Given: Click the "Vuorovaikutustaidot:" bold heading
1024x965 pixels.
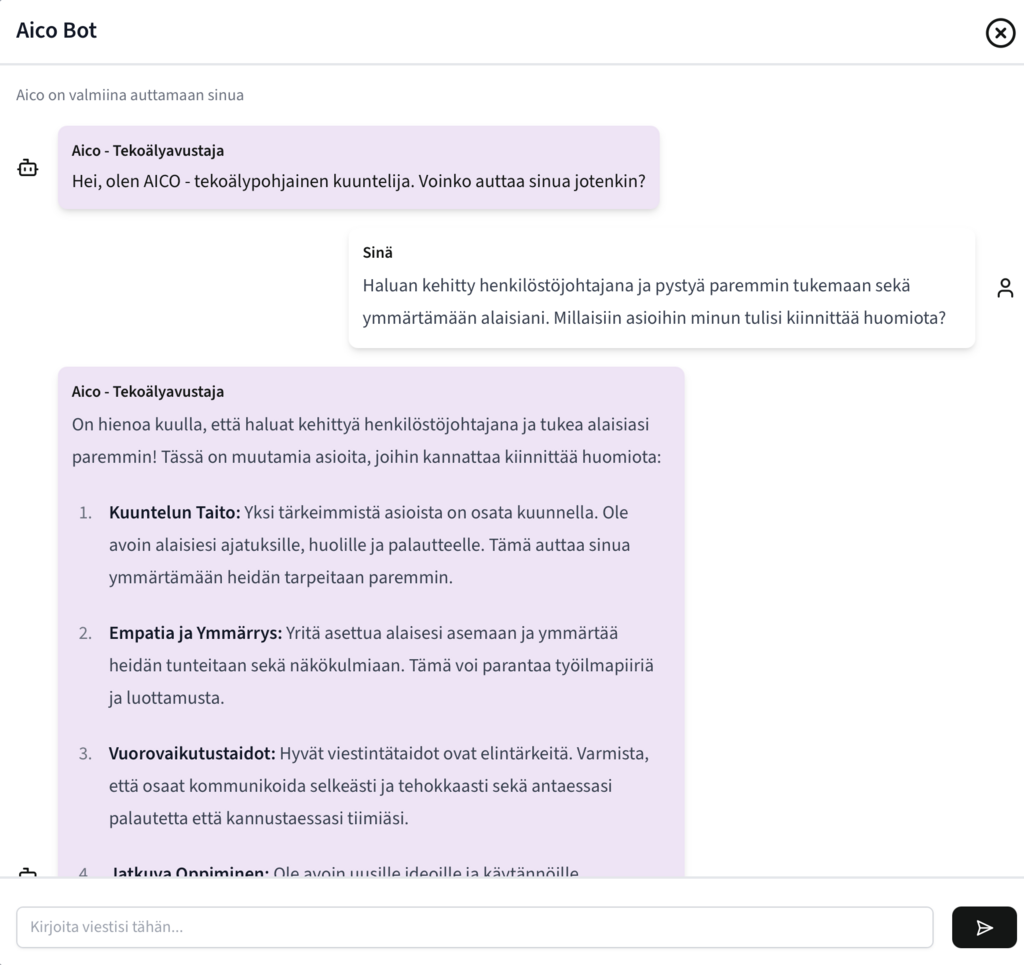Looking at the screenshot, I should click(x=192, y=753).
